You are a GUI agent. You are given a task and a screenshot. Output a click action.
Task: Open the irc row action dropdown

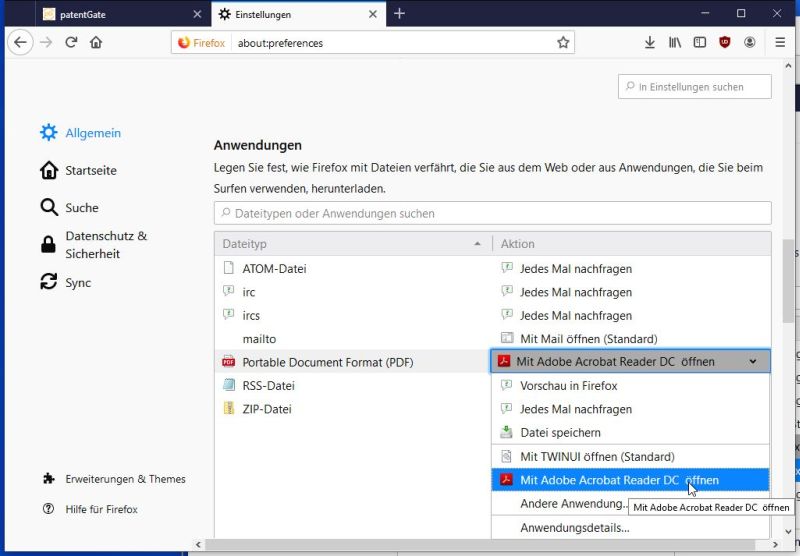(x=631, y=292)
